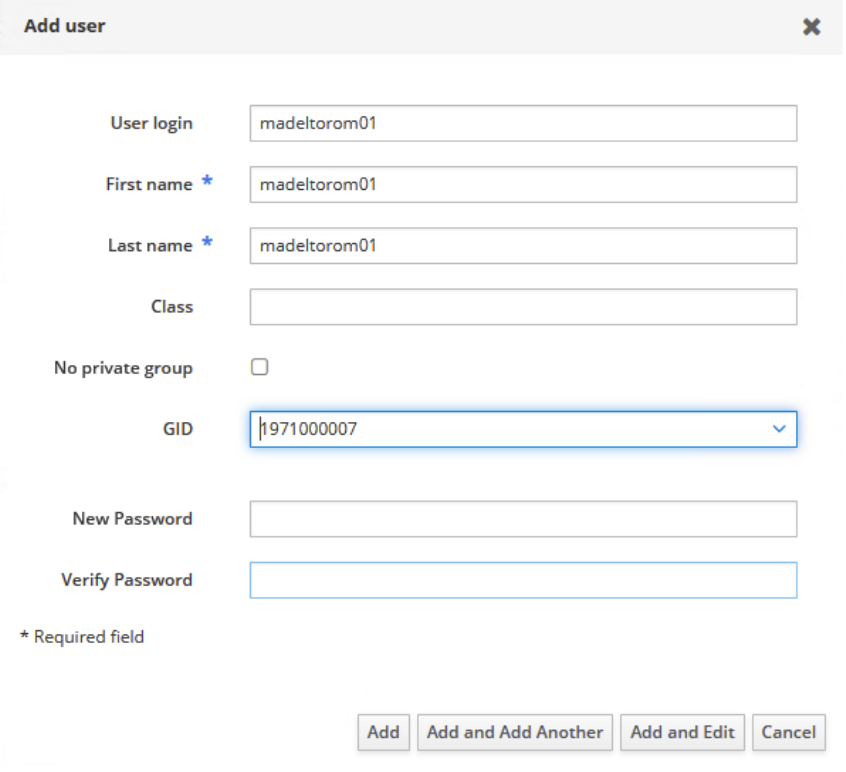Focus the First name input box

click(522, 185)
